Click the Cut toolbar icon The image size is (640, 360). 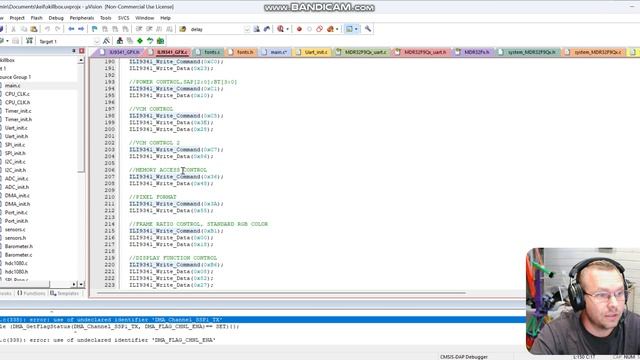13,29
